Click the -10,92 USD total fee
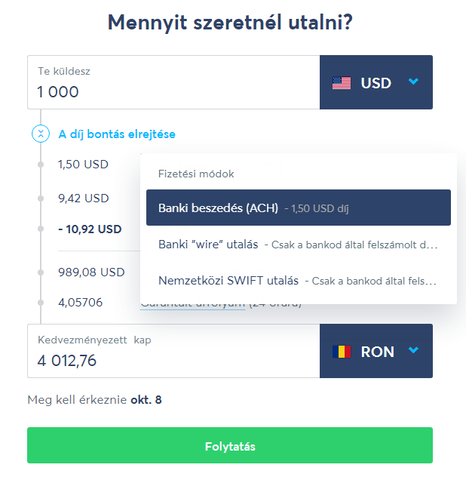The height and width of the screenshot is (480, 466). click(x=90, y=229)
